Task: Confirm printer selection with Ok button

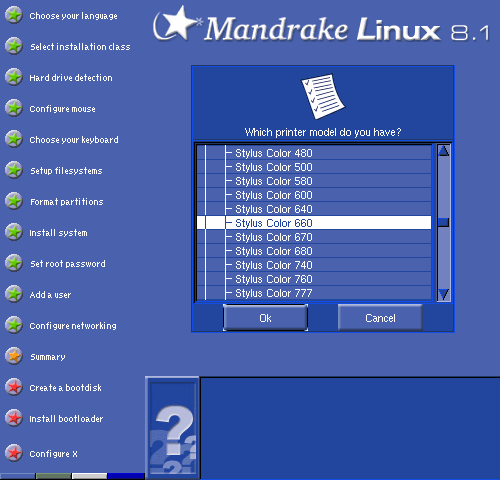Action: tap(265, 318)
